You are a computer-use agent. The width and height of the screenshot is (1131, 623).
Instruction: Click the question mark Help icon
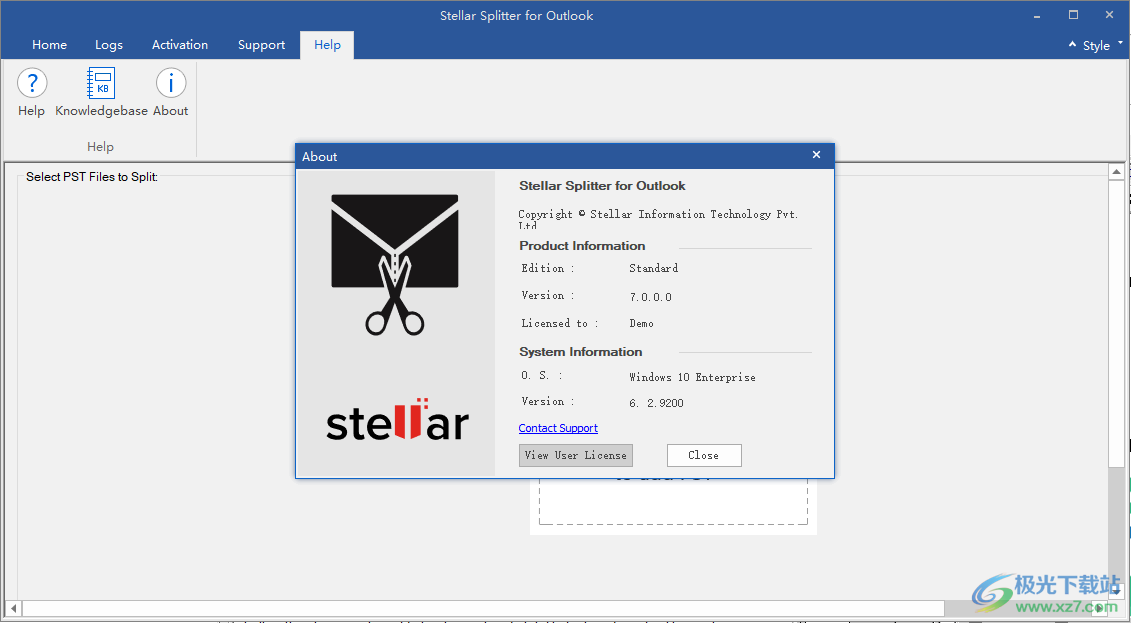(x=31, y=83)
